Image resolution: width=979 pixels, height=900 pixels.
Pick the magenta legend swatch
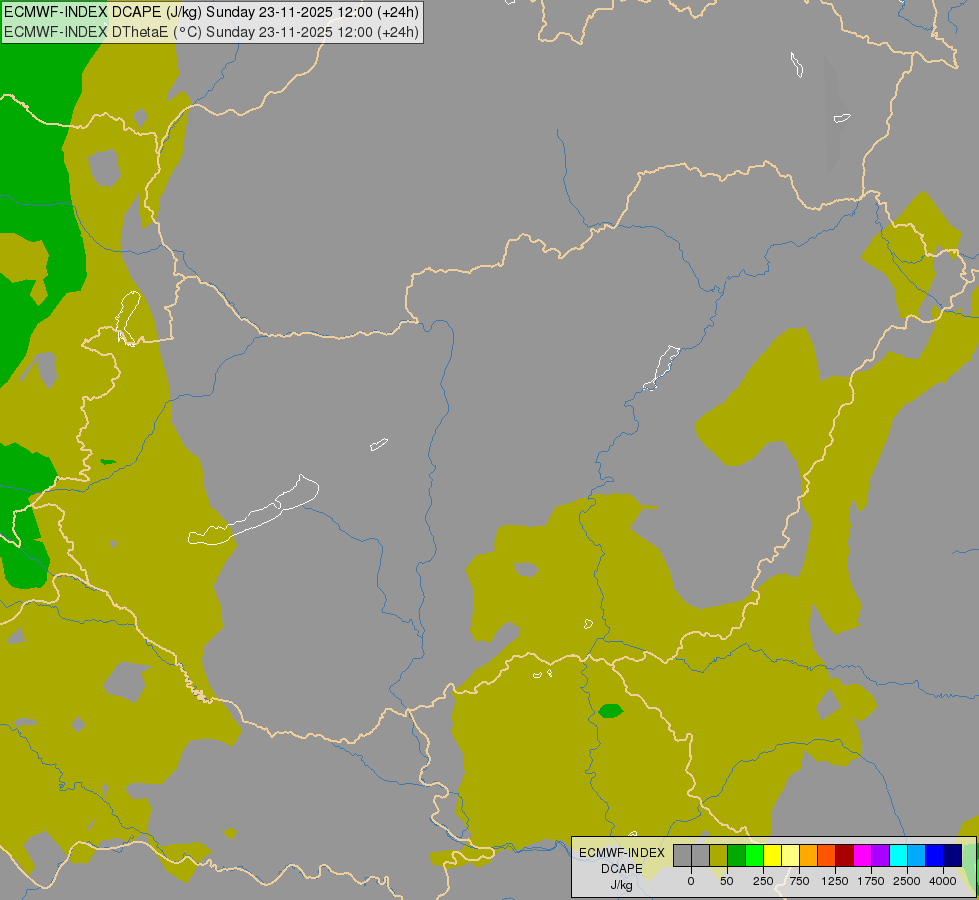pyautogui.click(x=863, y=855)
